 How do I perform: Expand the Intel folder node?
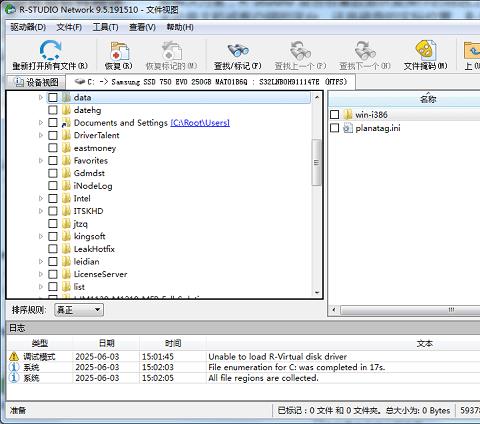[x=41, y=198]
